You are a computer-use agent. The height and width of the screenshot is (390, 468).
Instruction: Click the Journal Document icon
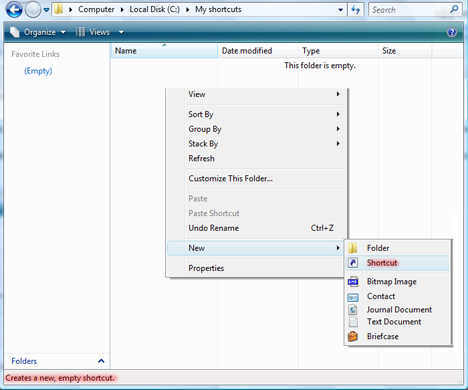click(353, 310)
